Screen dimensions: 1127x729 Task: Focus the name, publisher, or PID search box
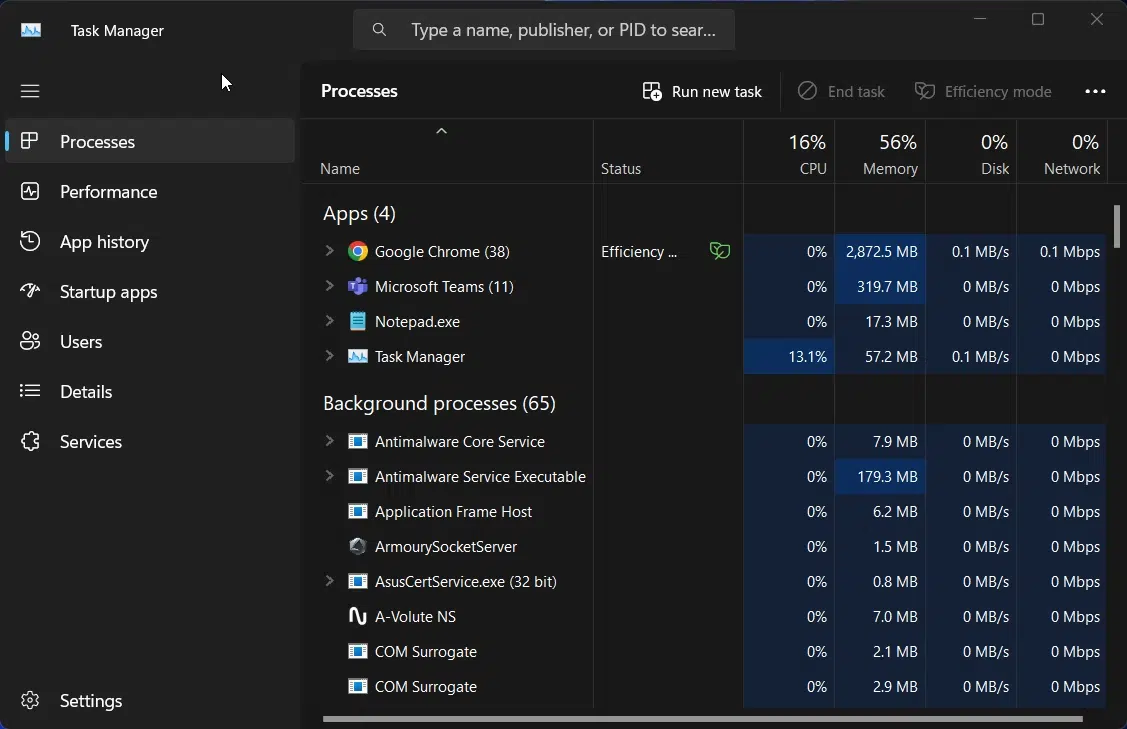[543, 29]
